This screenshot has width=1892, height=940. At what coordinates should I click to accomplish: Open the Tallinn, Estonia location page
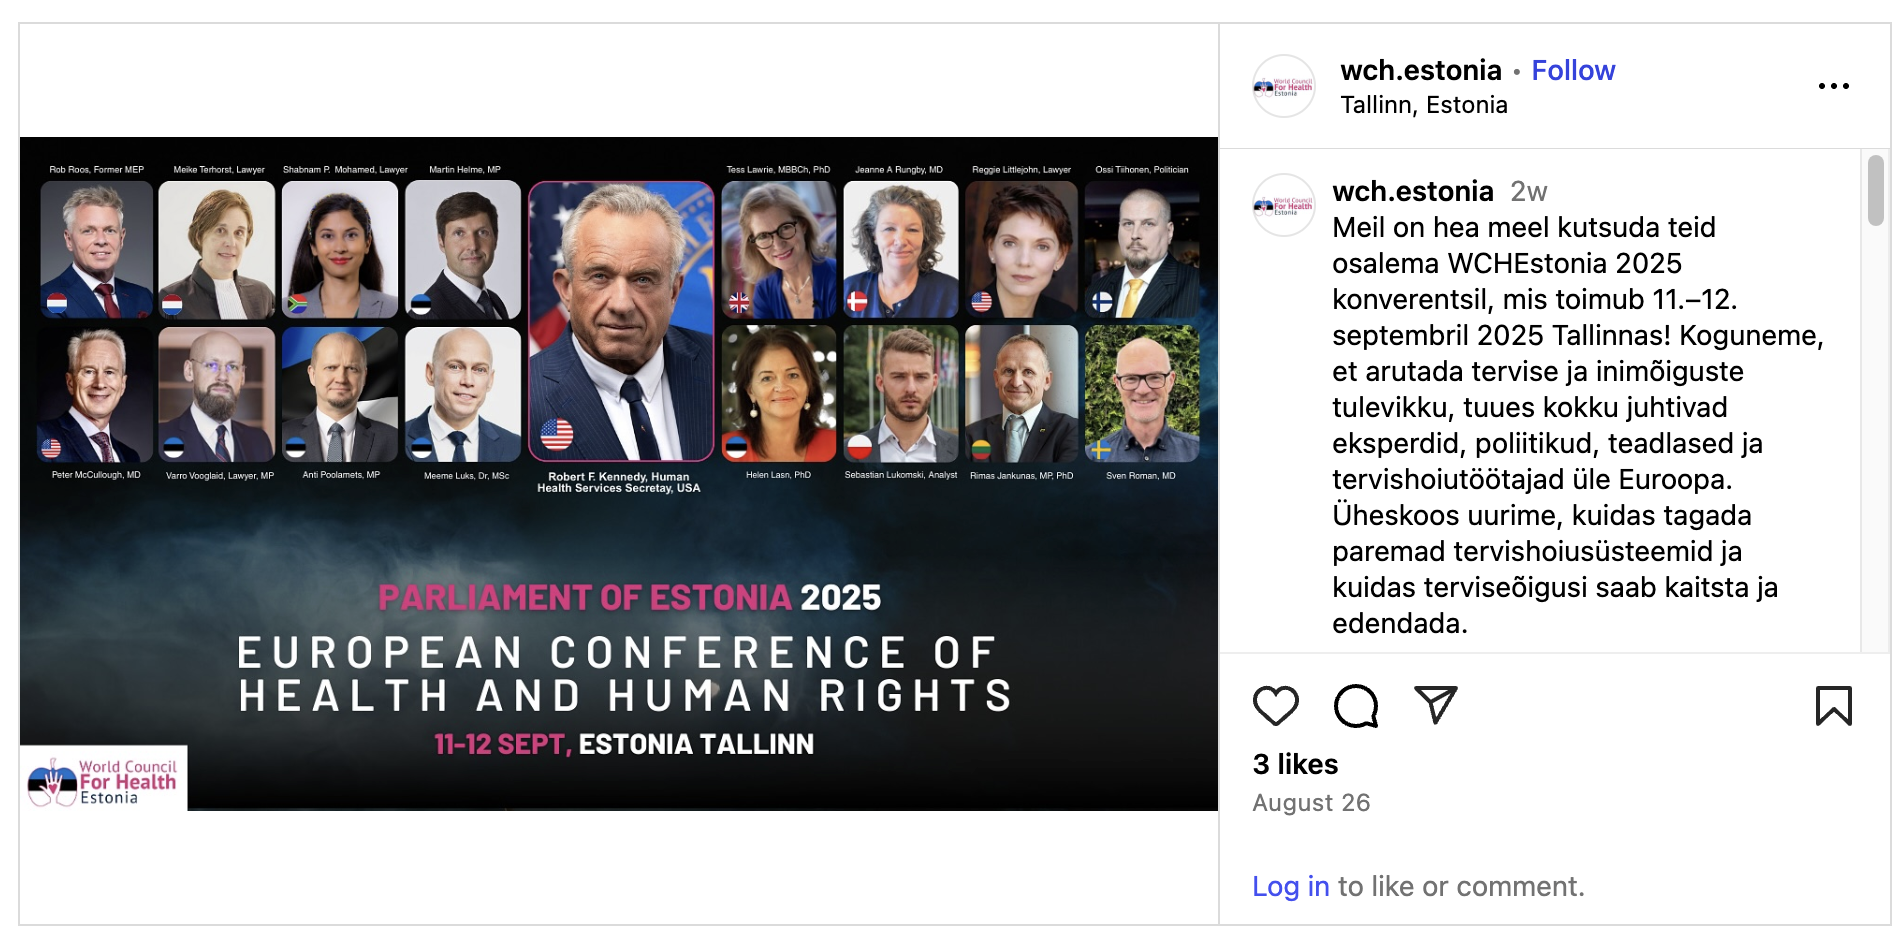(1423, 103)
